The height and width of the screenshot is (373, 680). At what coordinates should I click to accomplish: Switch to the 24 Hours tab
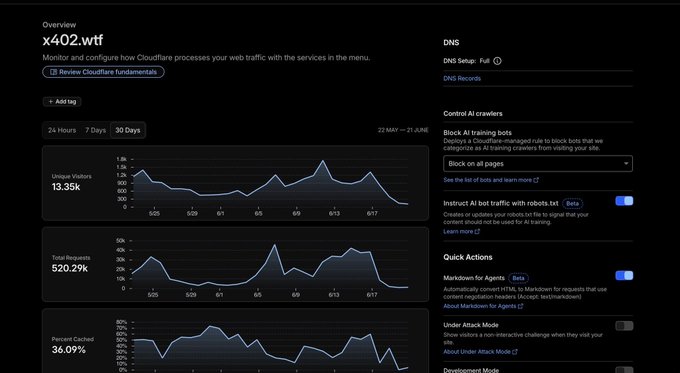tap(62, 130)
